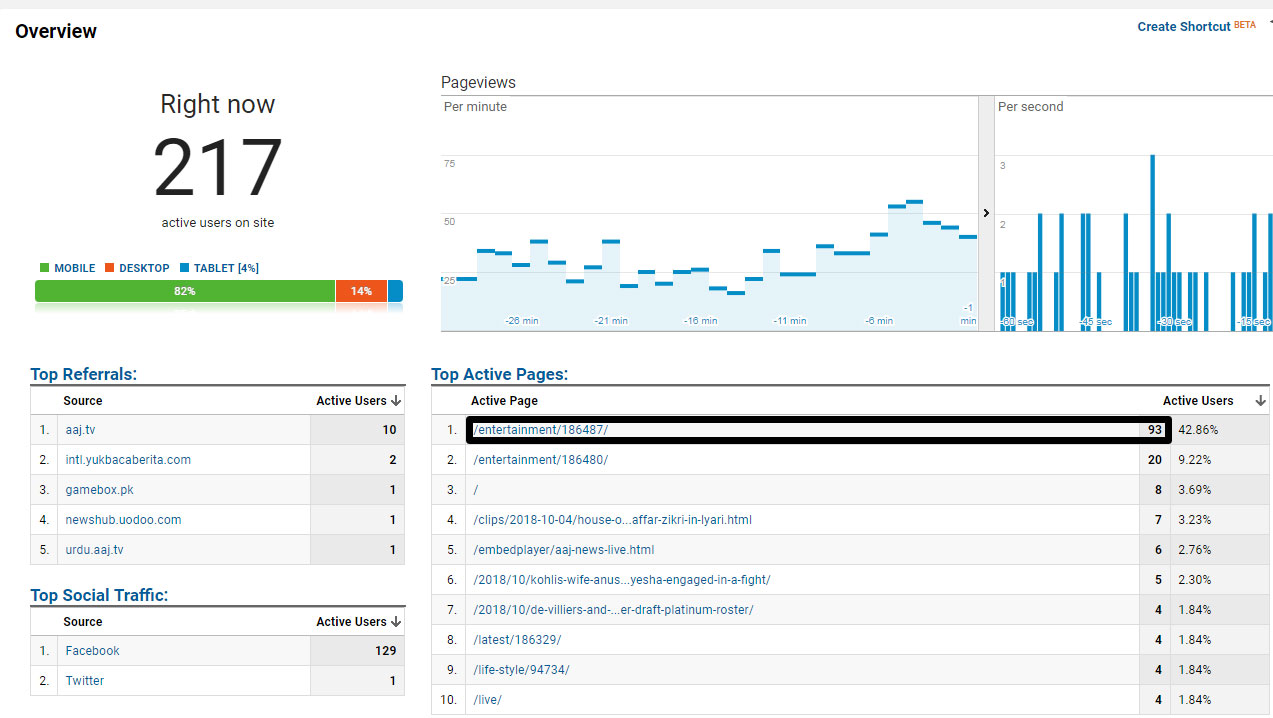Expand the chart divider chevron arrow

[986, 213]
